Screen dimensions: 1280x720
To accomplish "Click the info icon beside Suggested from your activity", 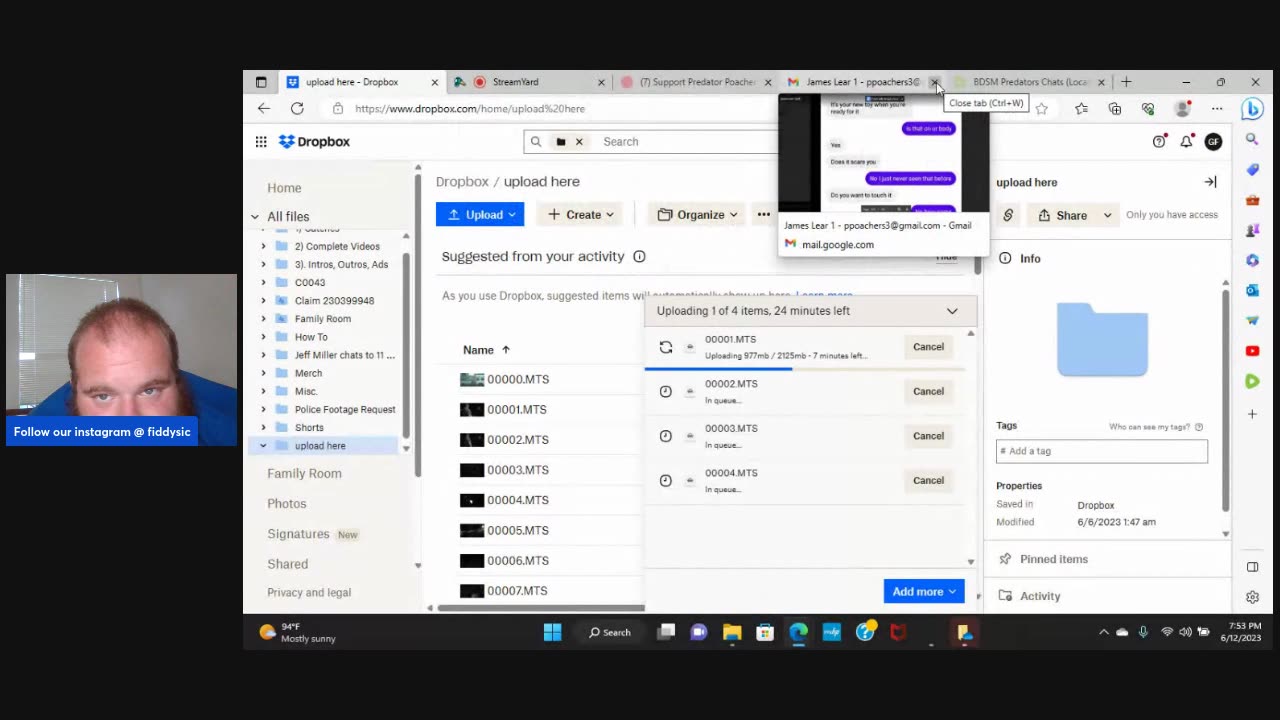I will point(639,256).
